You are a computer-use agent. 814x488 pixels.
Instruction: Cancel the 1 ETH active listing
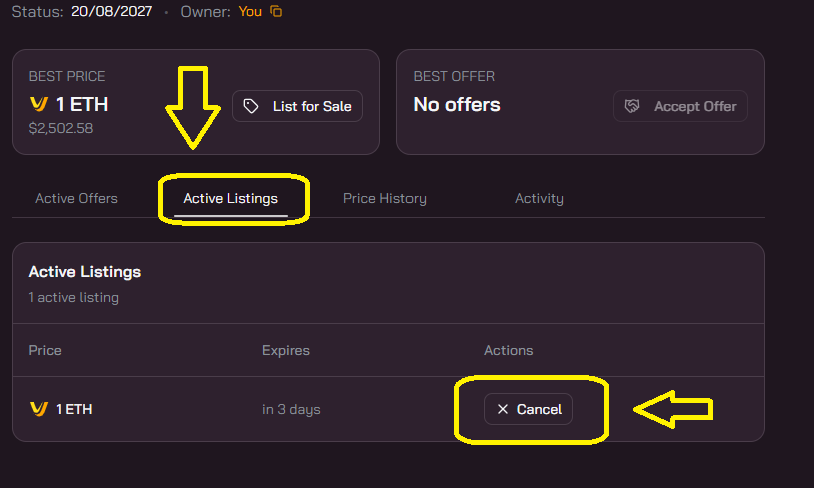pos(528,409)
